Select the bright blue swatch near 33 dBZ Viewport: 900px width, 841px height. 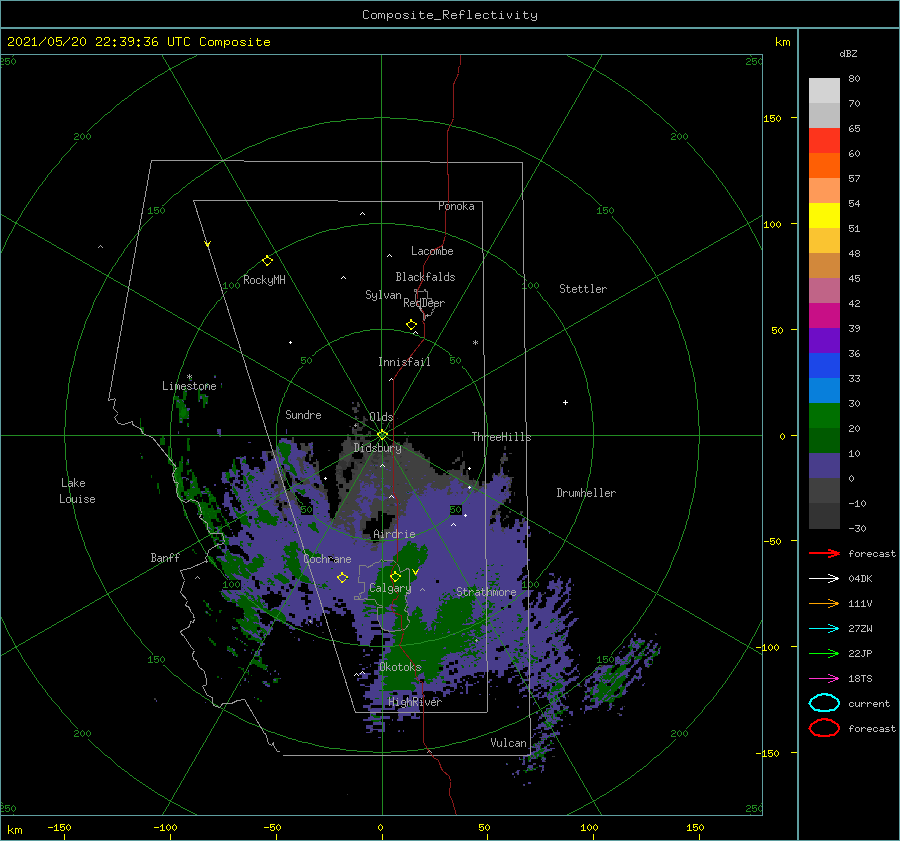[824, 365]
